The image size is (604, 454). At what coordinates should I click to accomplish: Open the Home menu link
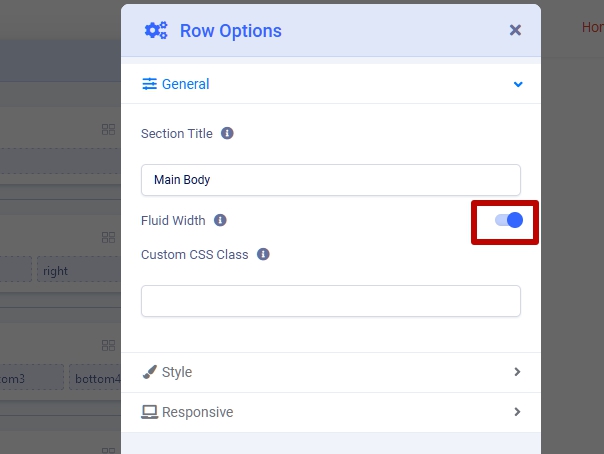click(x=592, y=28)
